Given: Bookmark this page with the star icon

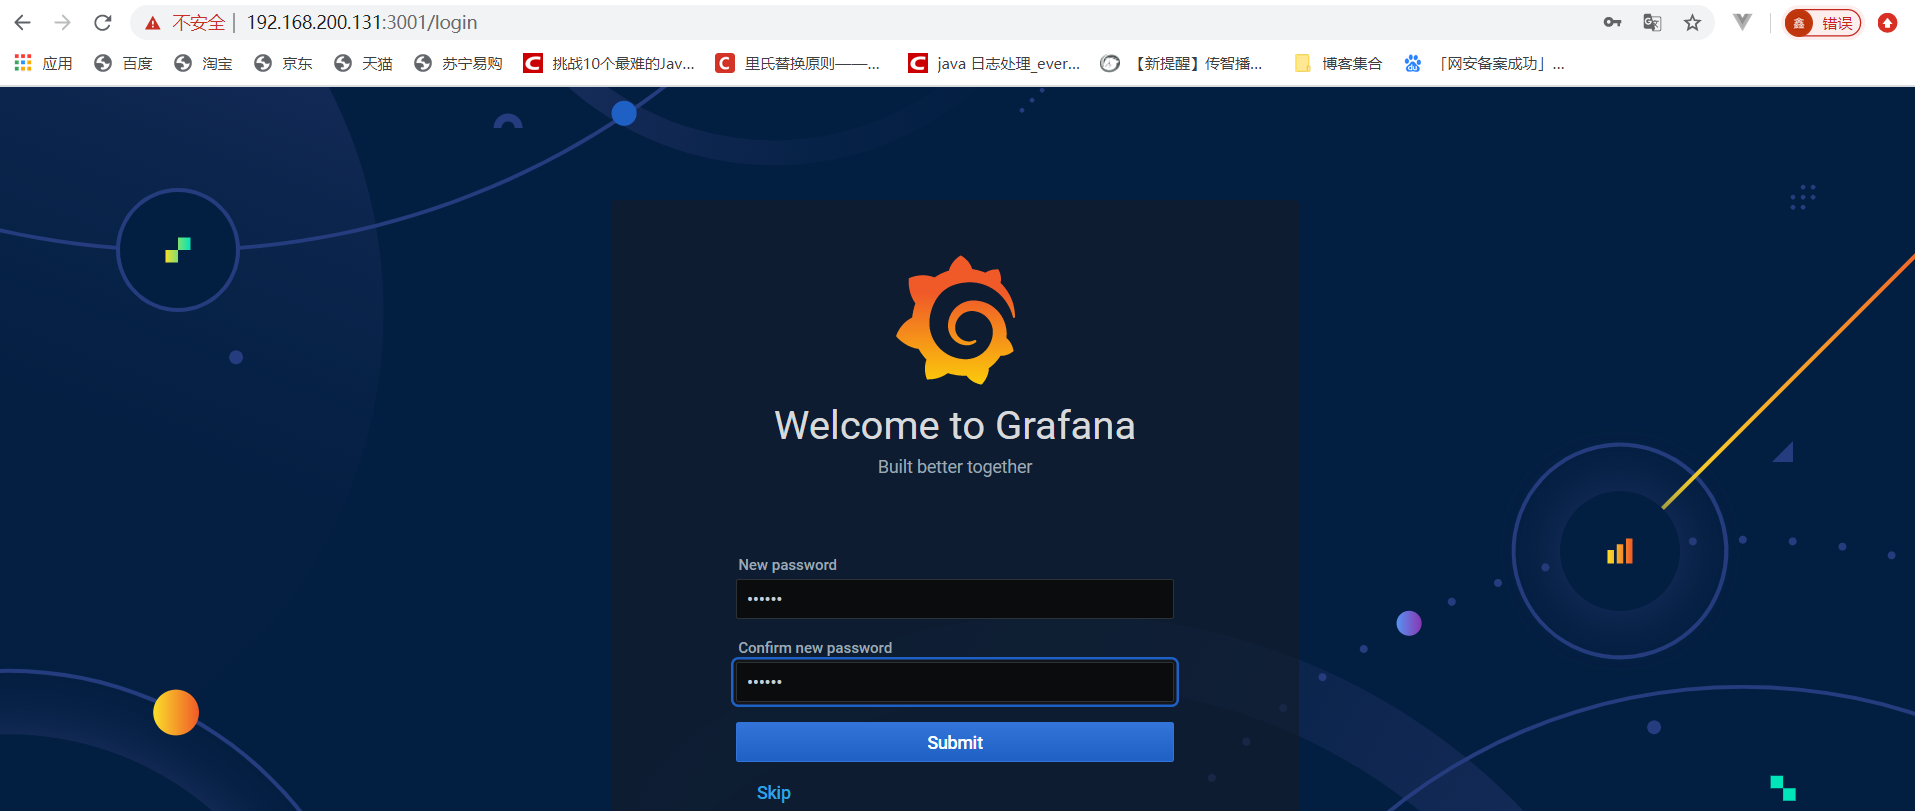Looking at the screenshot, I should (x=1692, y=22).
